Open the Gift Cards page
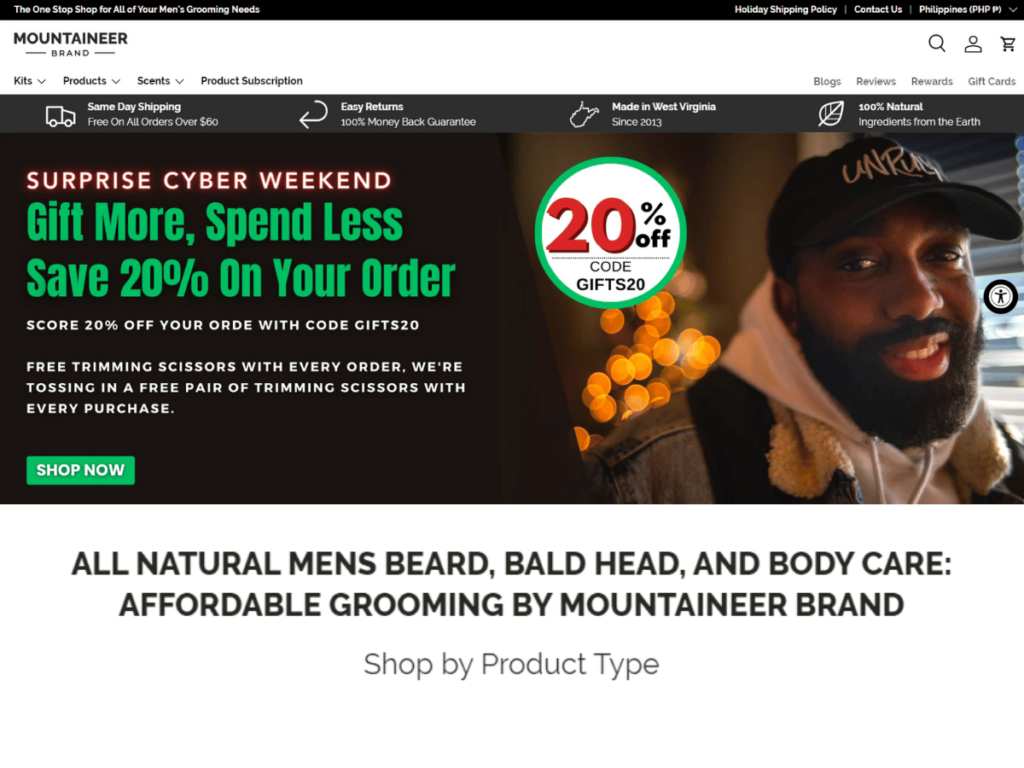 [991, 82]
